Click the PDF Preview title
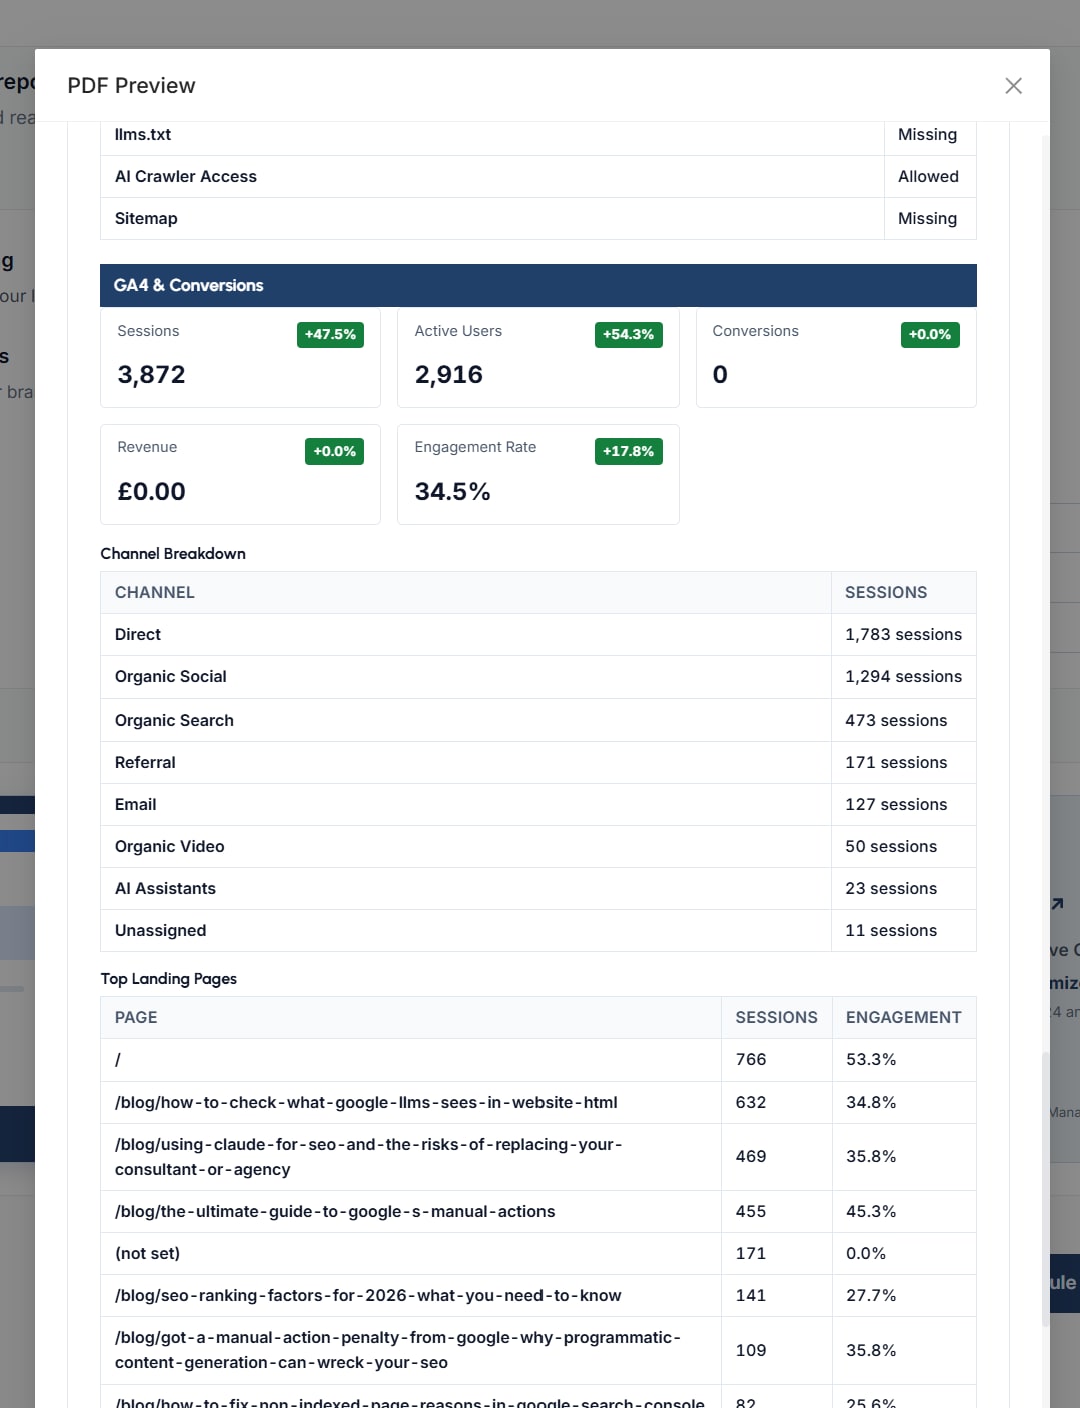1080x1408 pixels. click(131, 86)
